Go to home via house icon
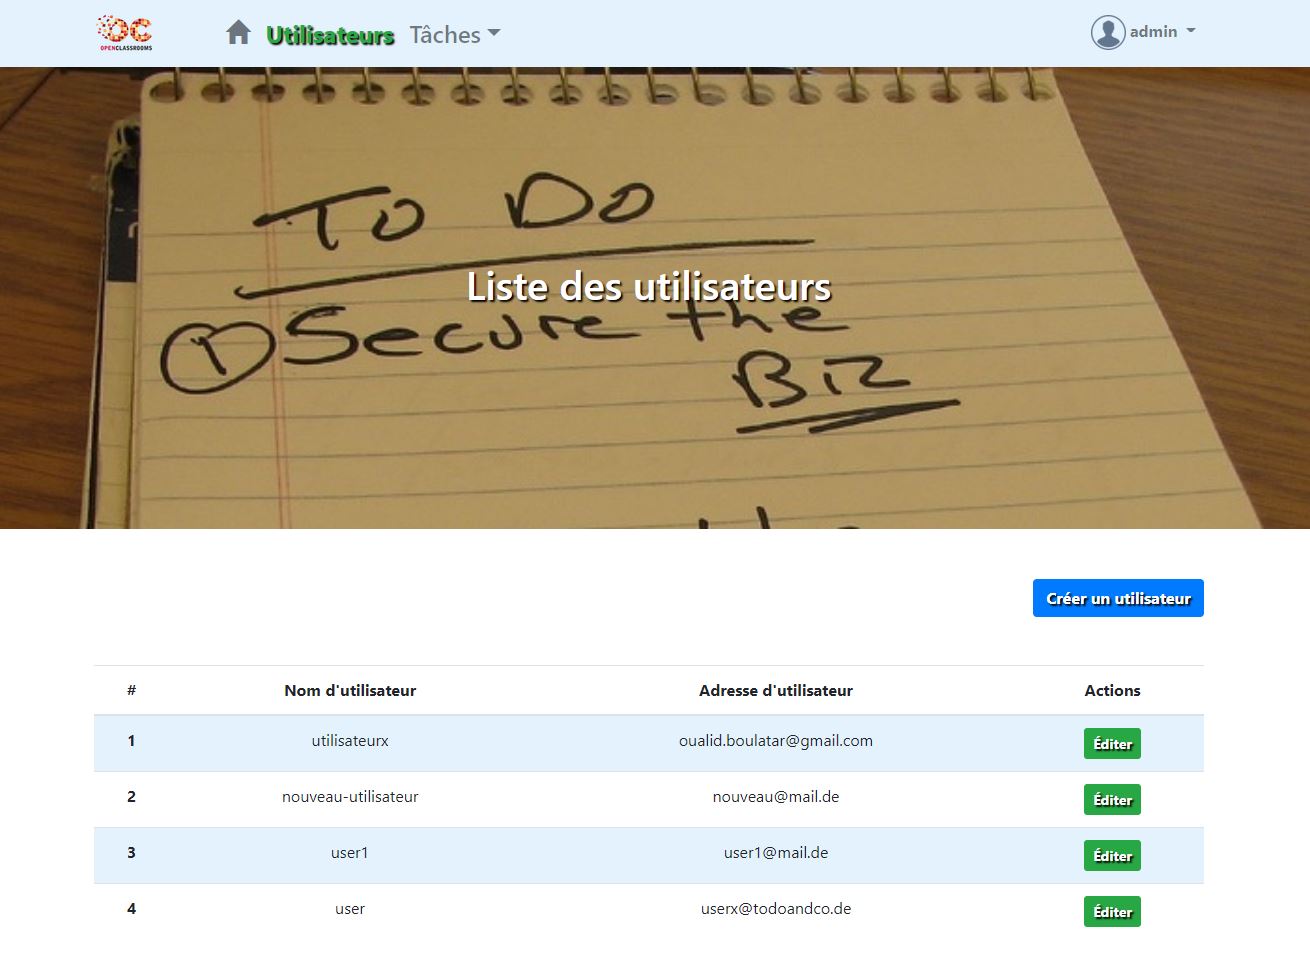 pos(238,33)
